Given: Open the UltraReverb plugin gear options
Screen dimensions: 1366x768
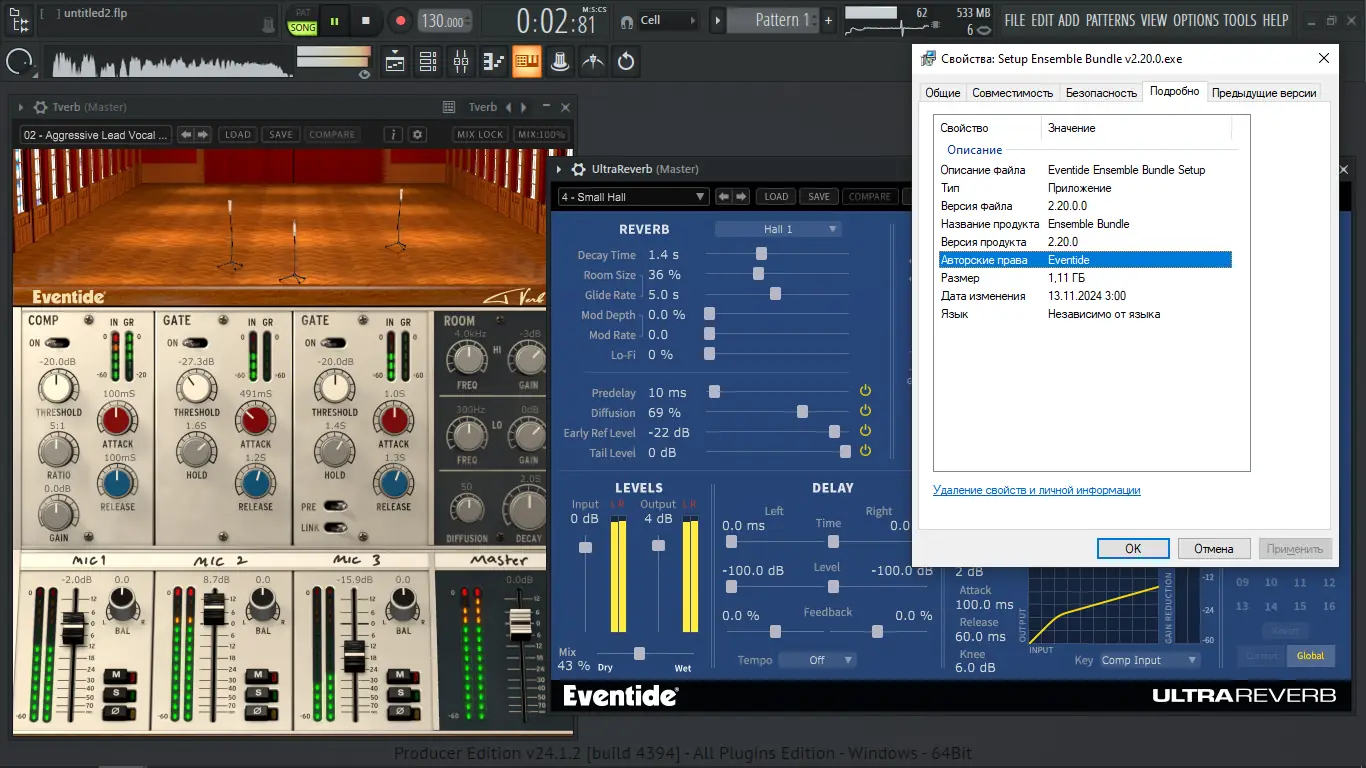Looking at the screenshot, I should (x=578, y=169).
